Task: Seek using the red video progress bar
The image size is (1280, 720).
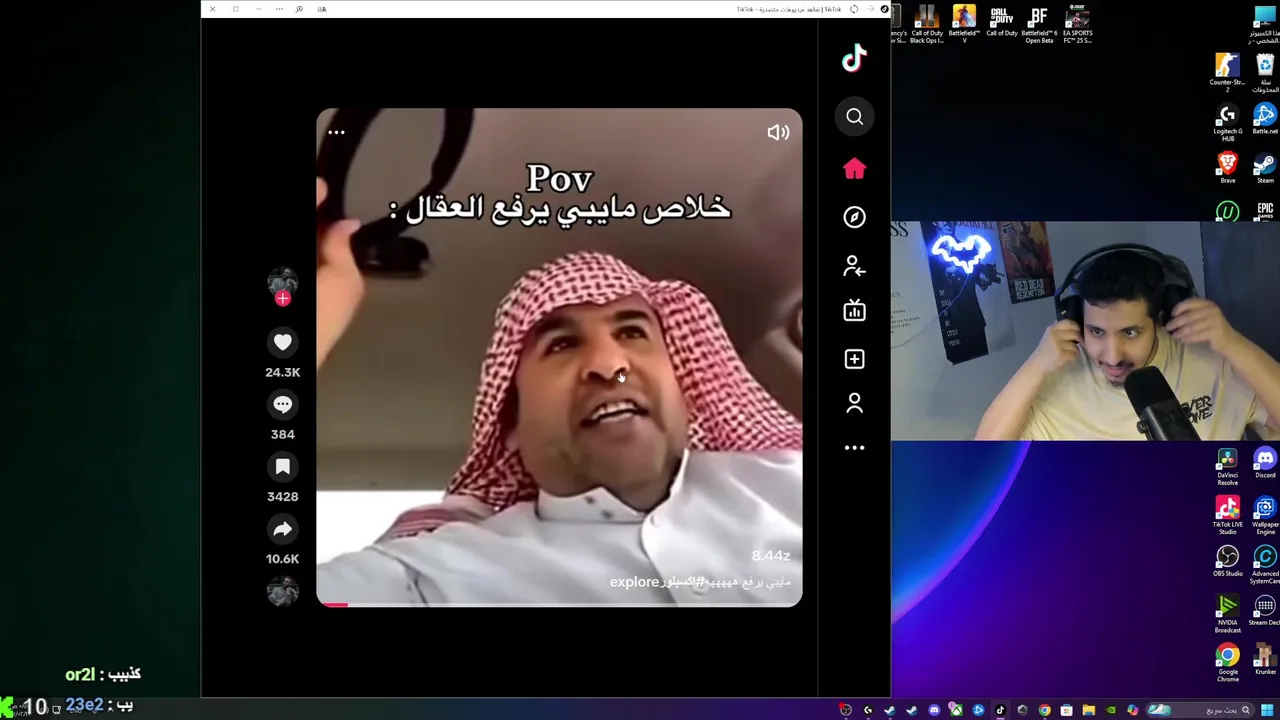Action: (x=559, y=604)
